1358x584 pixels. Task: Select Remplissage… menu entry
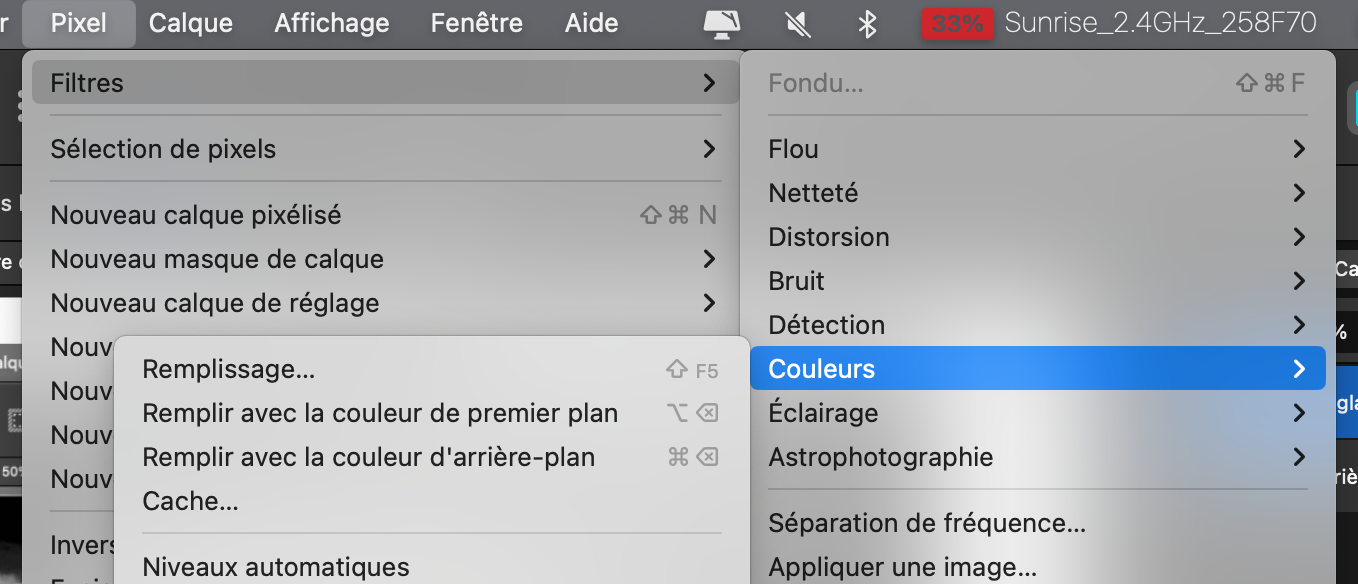coord(432,369)
